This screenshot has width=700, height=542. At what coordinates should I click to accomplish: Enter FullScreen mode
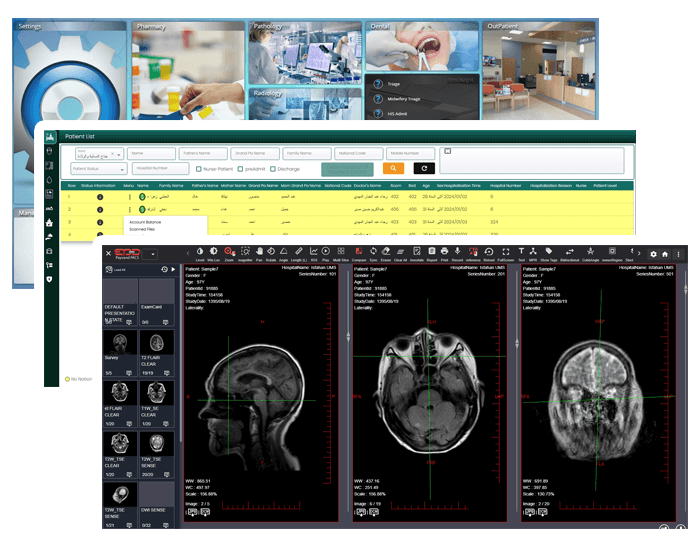[506, 253]
